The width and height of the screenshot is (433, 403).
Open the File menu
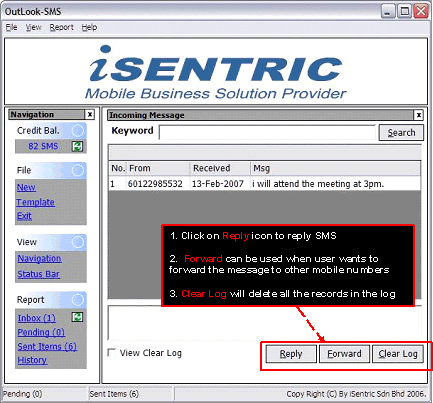pyautogui.click(x=11, y=27)
